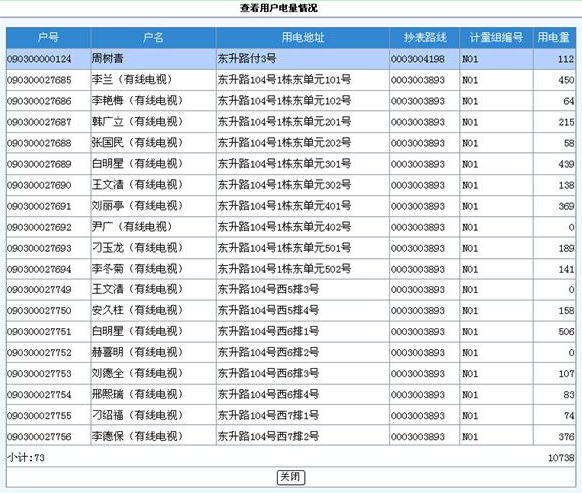Select the row for 张国民（有线电视）
582x493 pixels.
tap(291, 143)
